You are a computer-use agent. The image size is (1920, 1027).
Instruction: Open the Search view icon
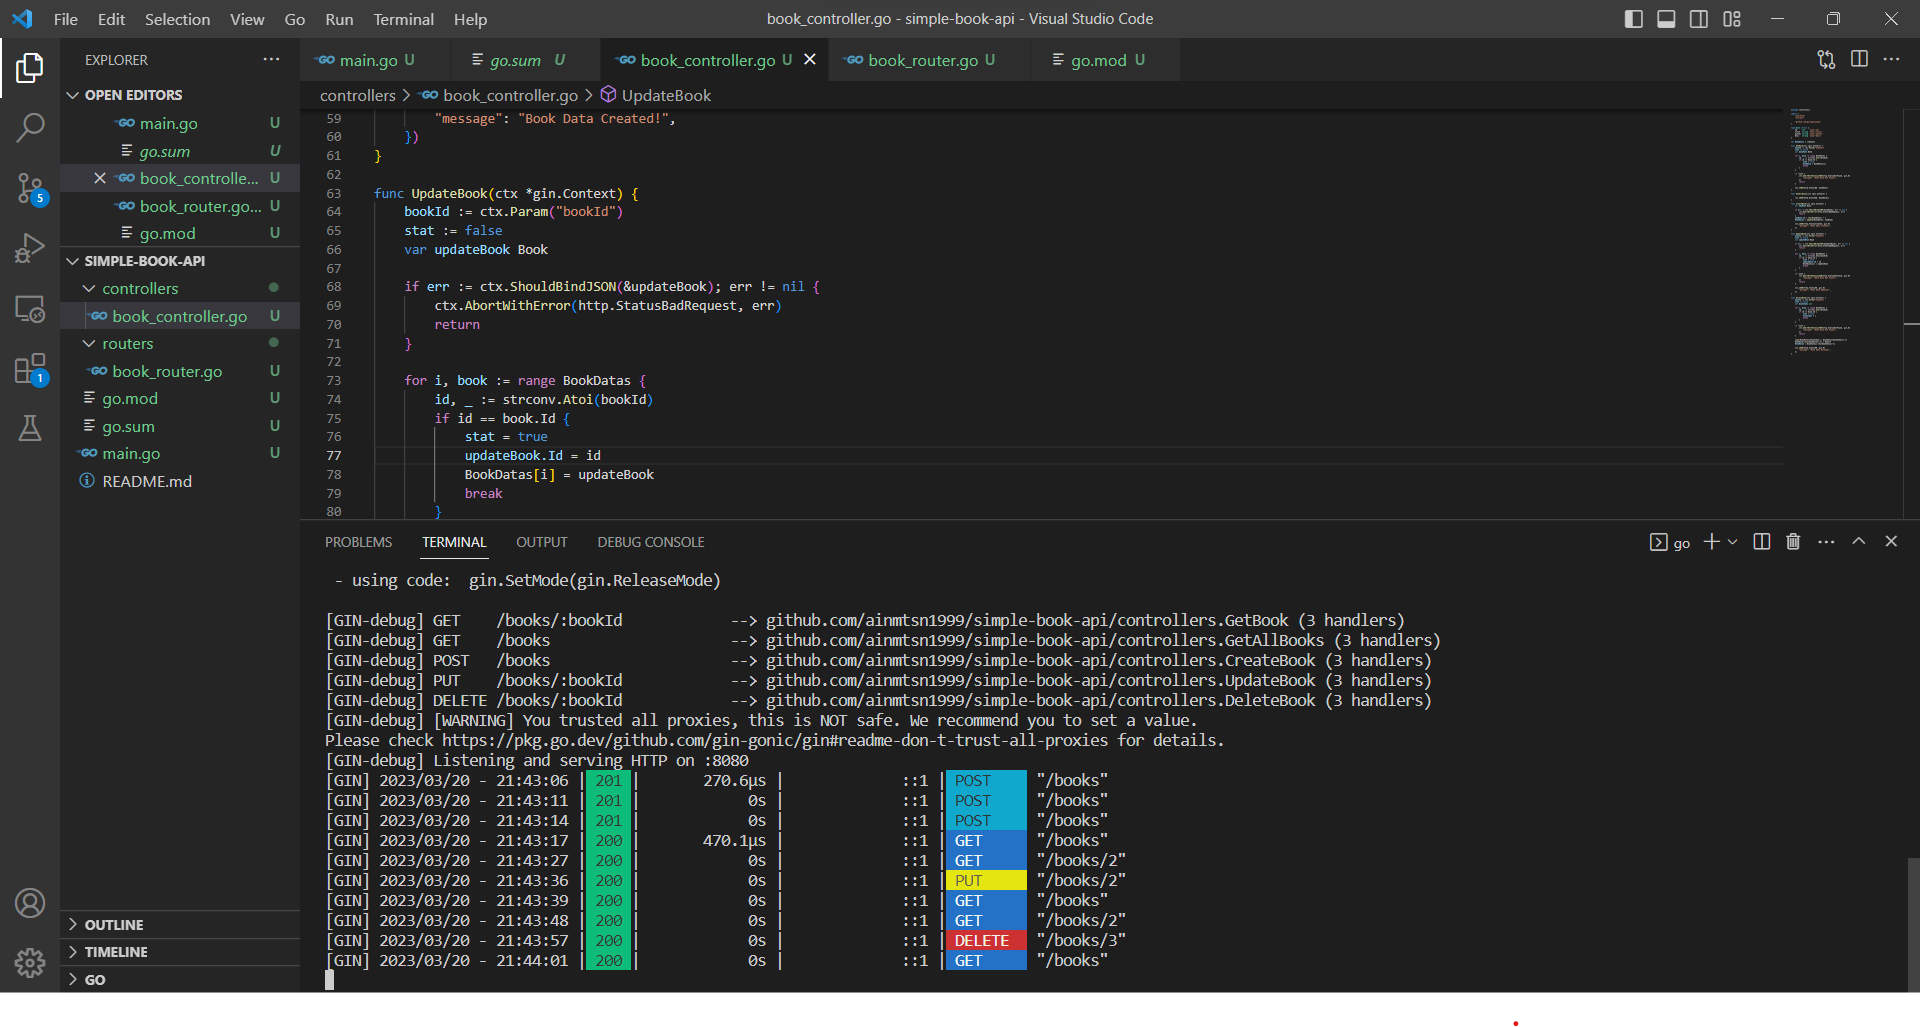(30, 127)
